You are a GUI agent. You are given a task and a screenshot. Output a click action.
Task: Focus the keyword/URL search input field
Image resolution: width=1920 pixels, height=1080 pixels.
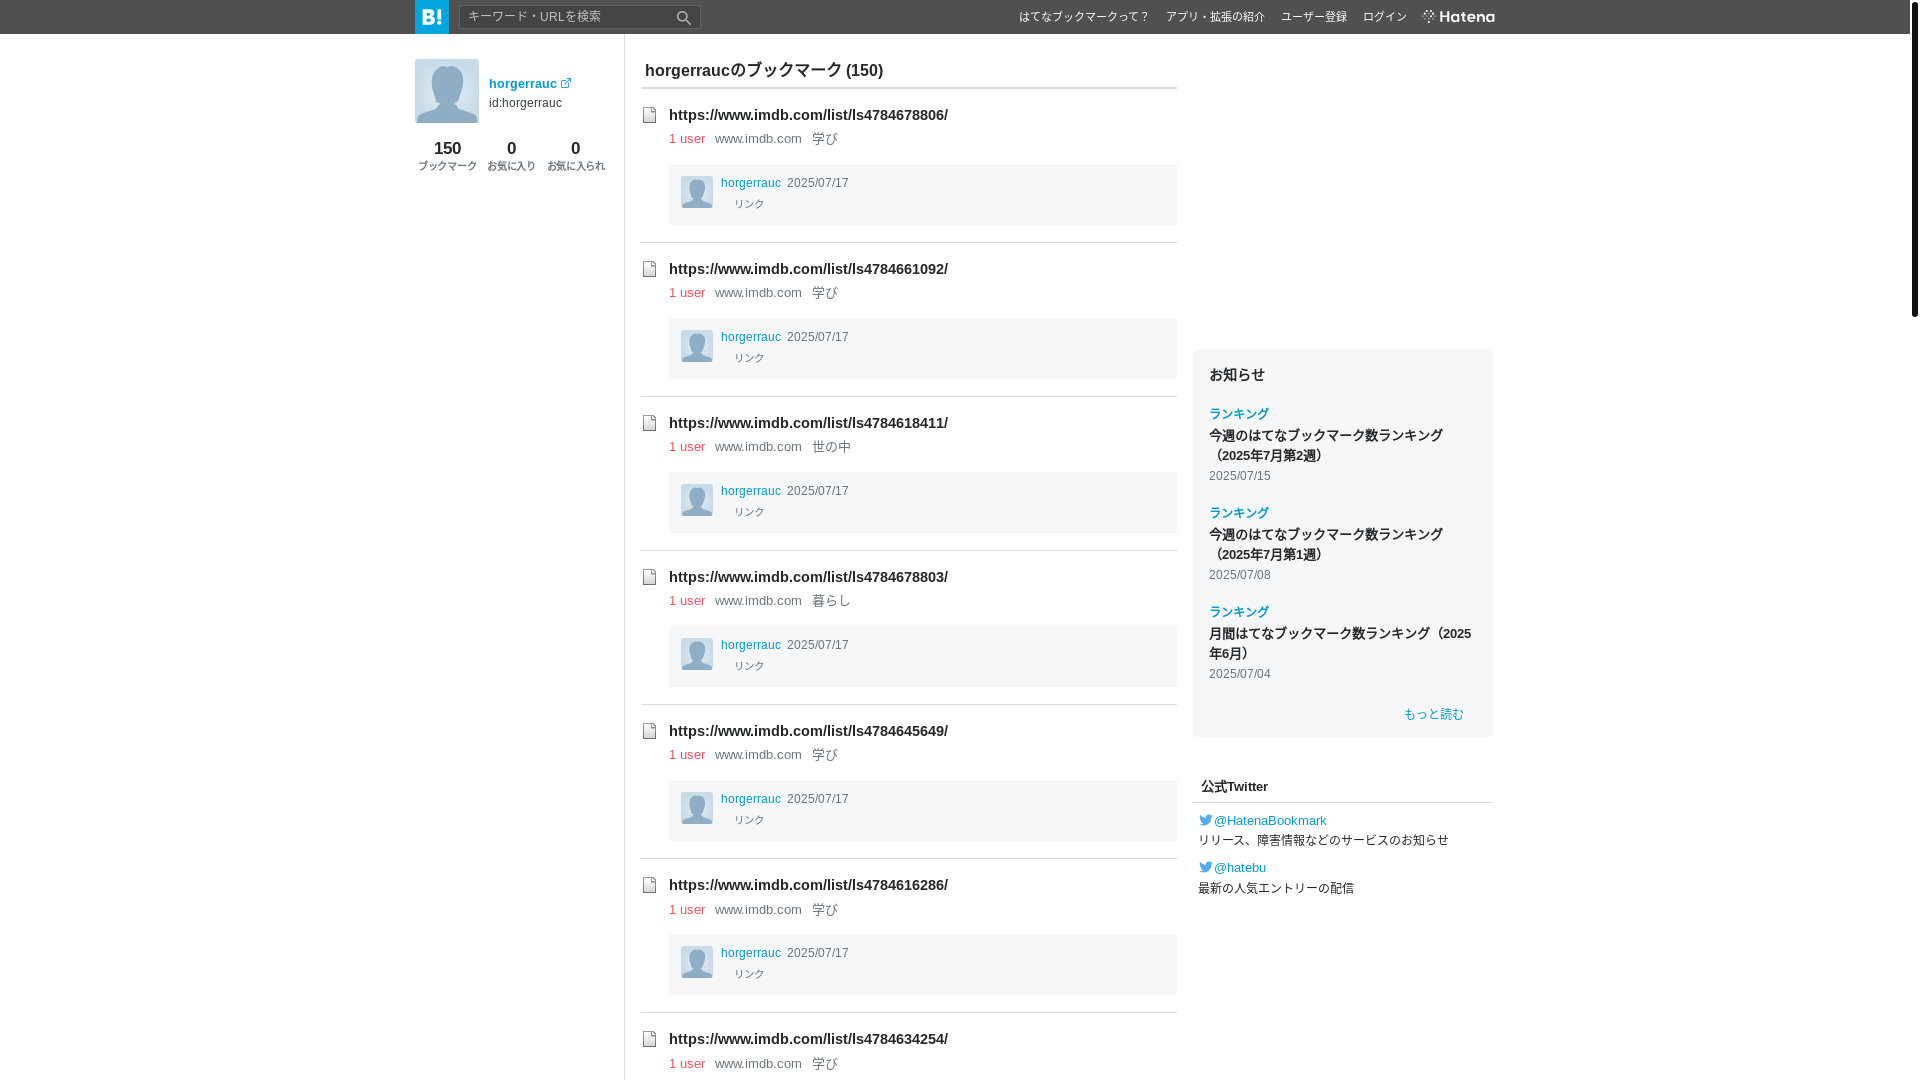[x=566, y=17]
